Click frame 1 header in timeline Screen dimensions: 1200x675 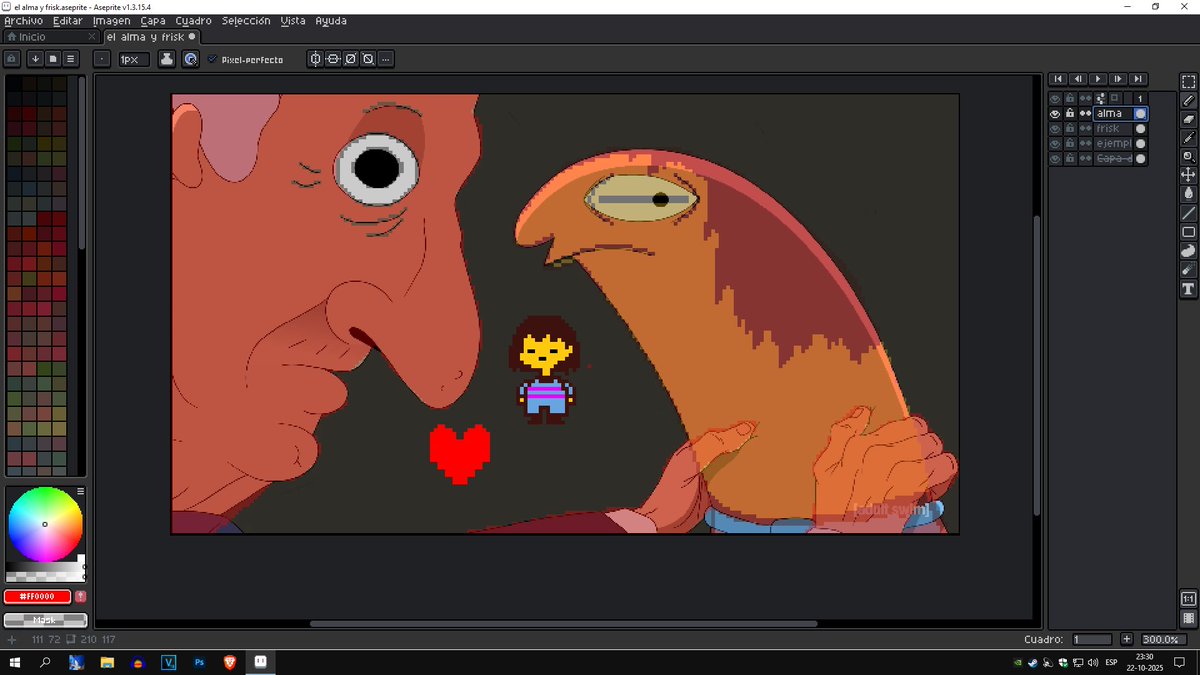click(1140, 99)
